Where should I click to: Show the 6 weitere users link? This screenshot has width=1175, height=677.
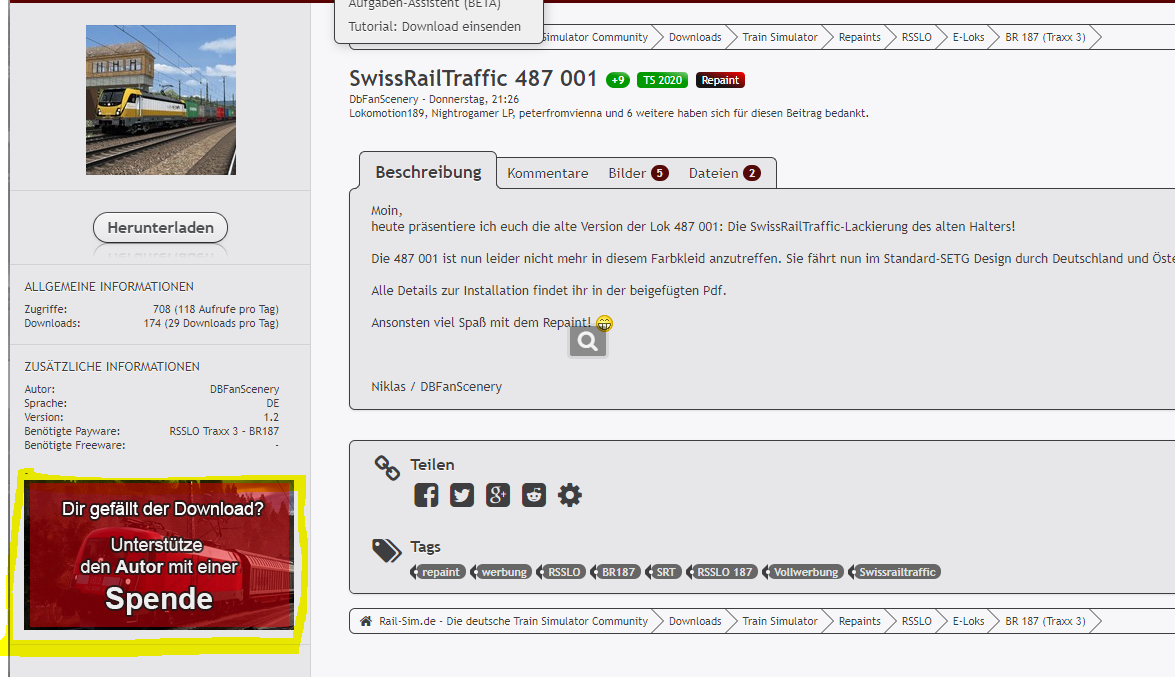(x=652, y=113)
